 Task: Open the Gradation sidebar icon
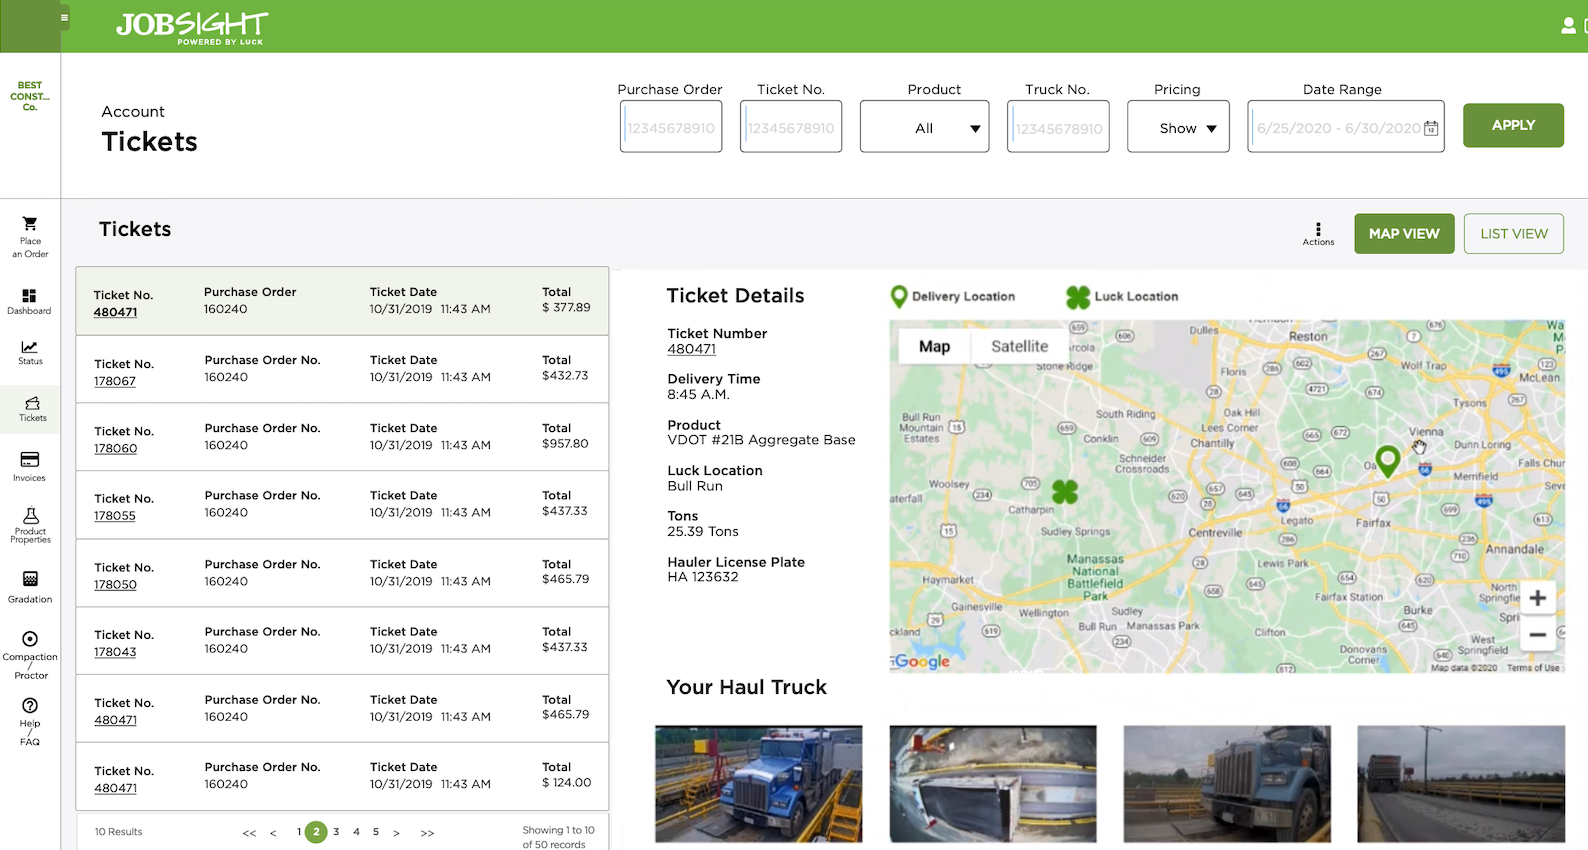click(x=30, y=580)
